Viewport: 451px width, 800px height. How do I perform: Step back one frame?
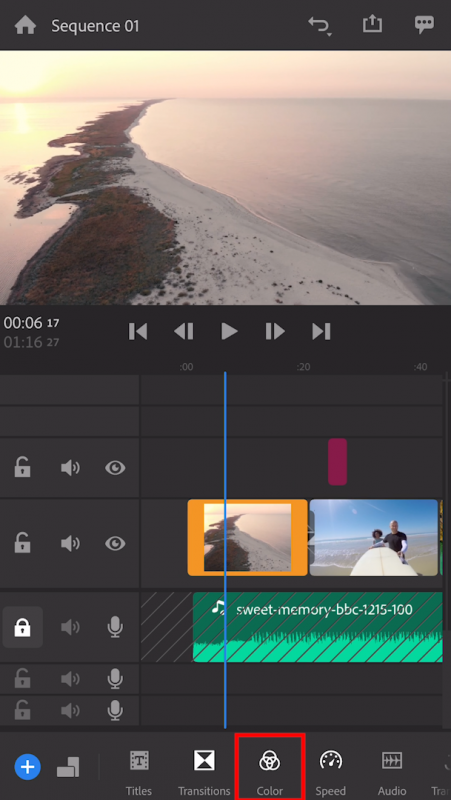pyautogui.click(x=184, y=332)
